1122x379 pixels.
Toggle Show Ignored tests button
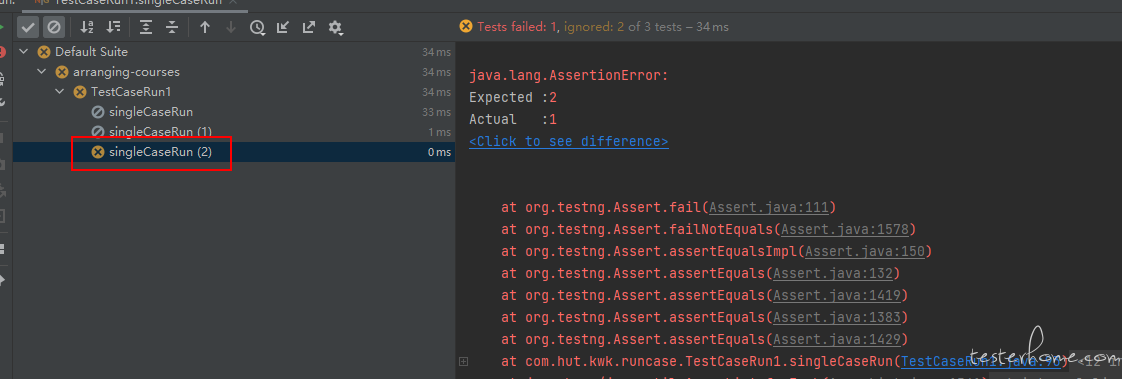coord(54,27)
